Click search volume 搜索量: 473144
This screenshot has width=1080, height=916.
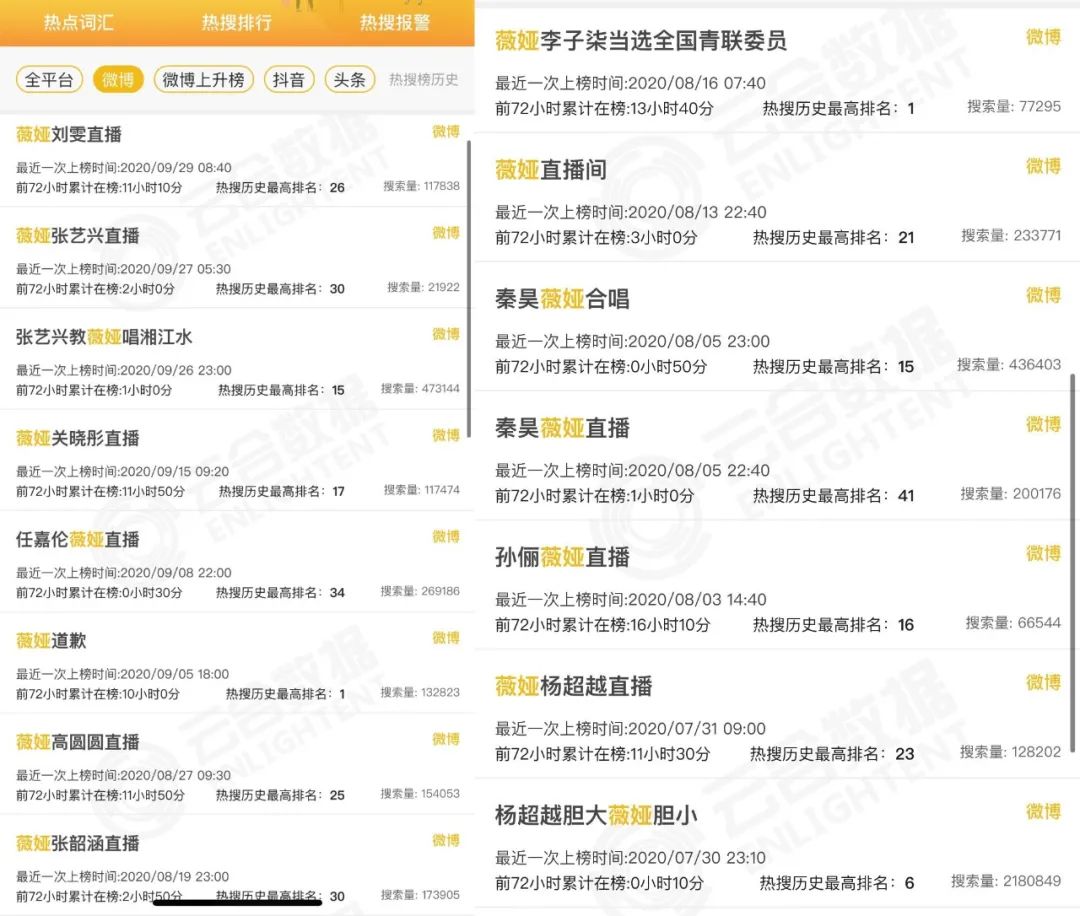pos(420,388)
